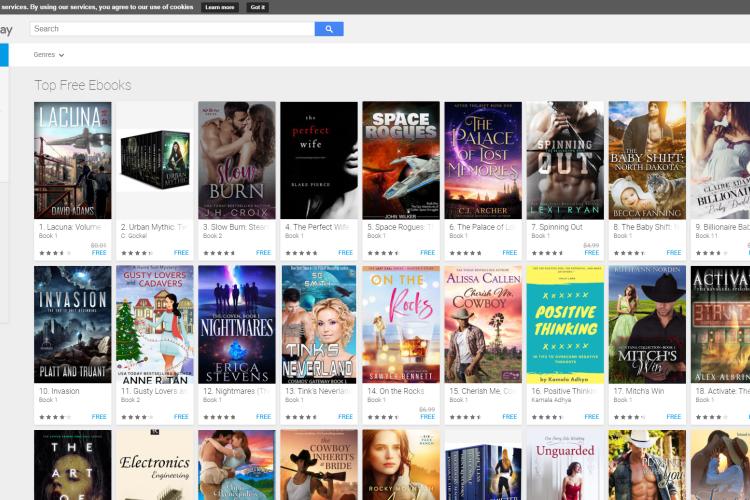The width and height of the screenshot is (750, 500).
Task: Open The Cowboy Inherits a Bride cover
Action: (319, 465)
